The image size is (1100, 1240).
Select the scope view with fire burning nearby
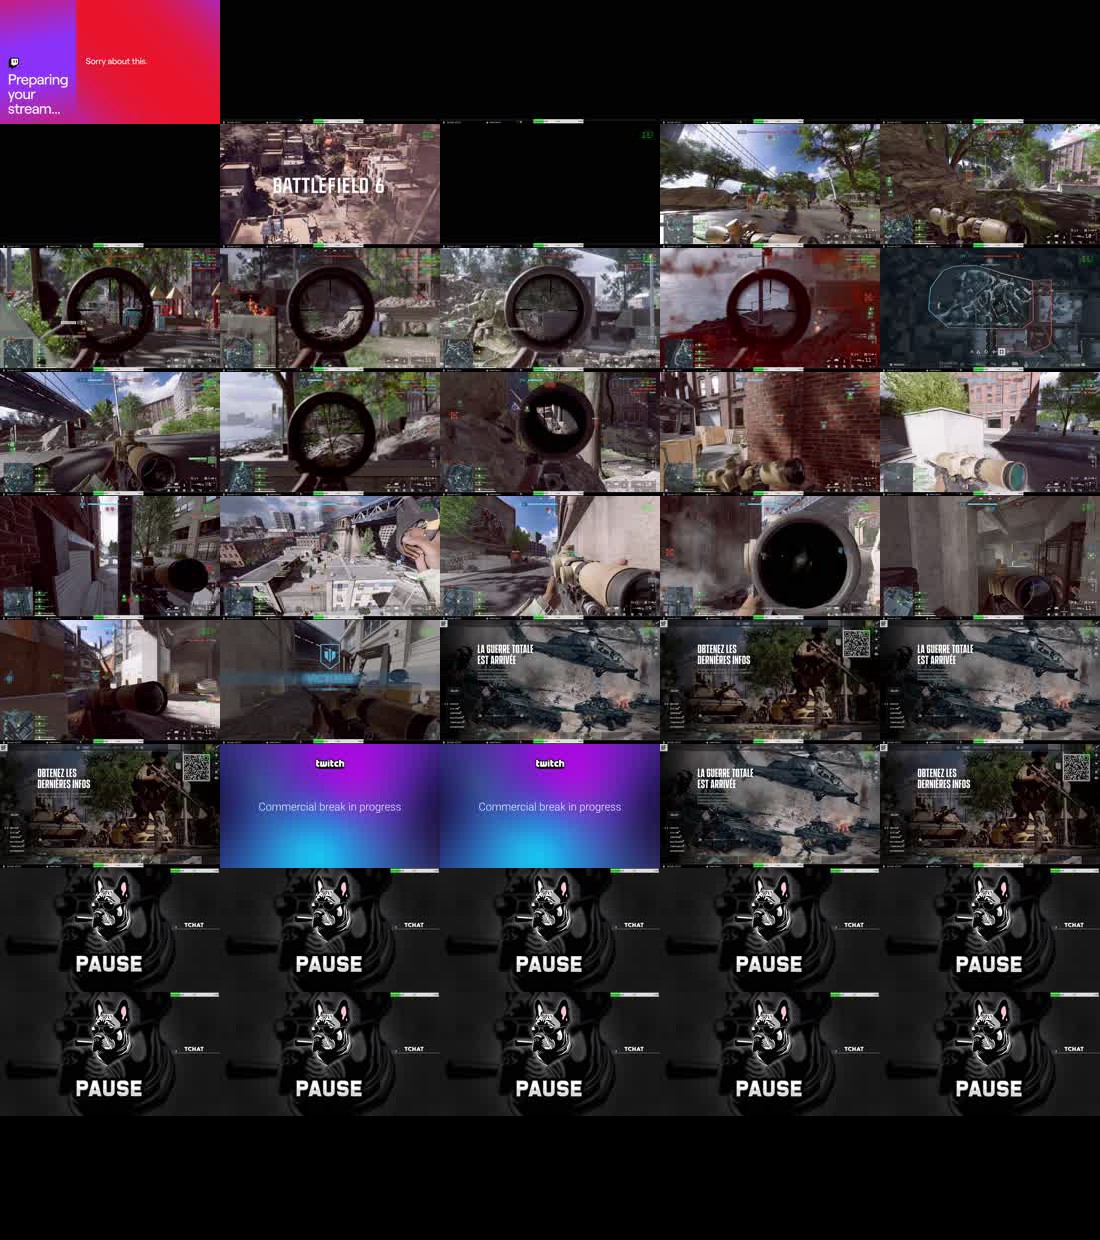[x=330, y=309]
